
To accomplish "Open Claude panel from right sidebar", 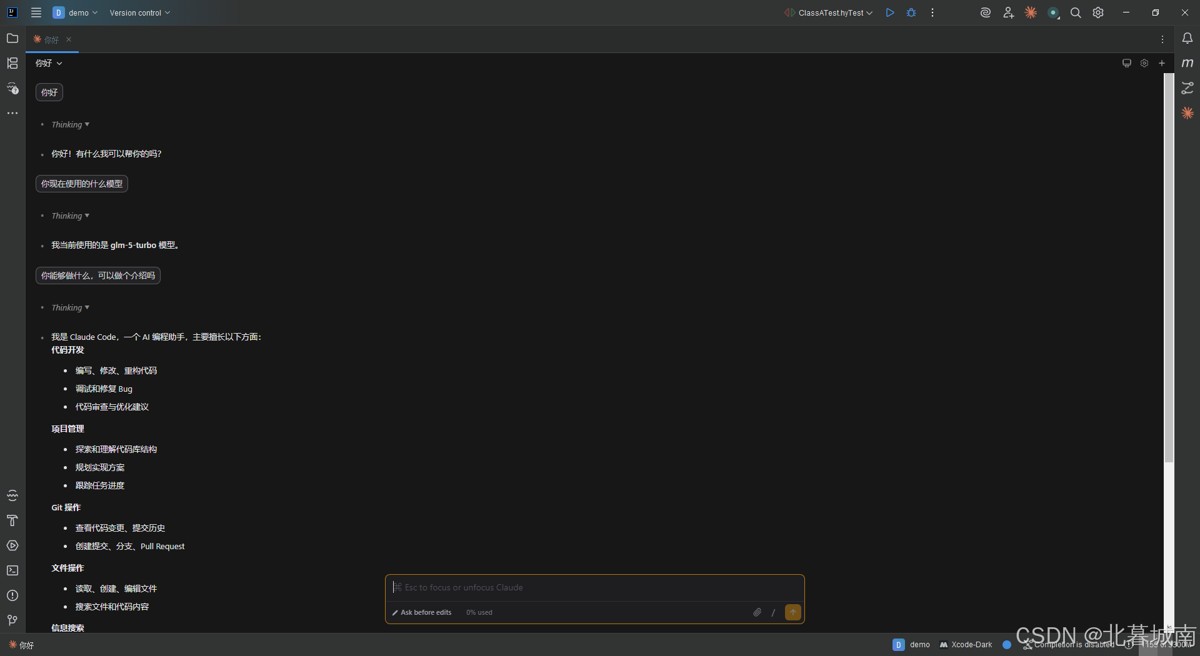I will click(1187, 113).
